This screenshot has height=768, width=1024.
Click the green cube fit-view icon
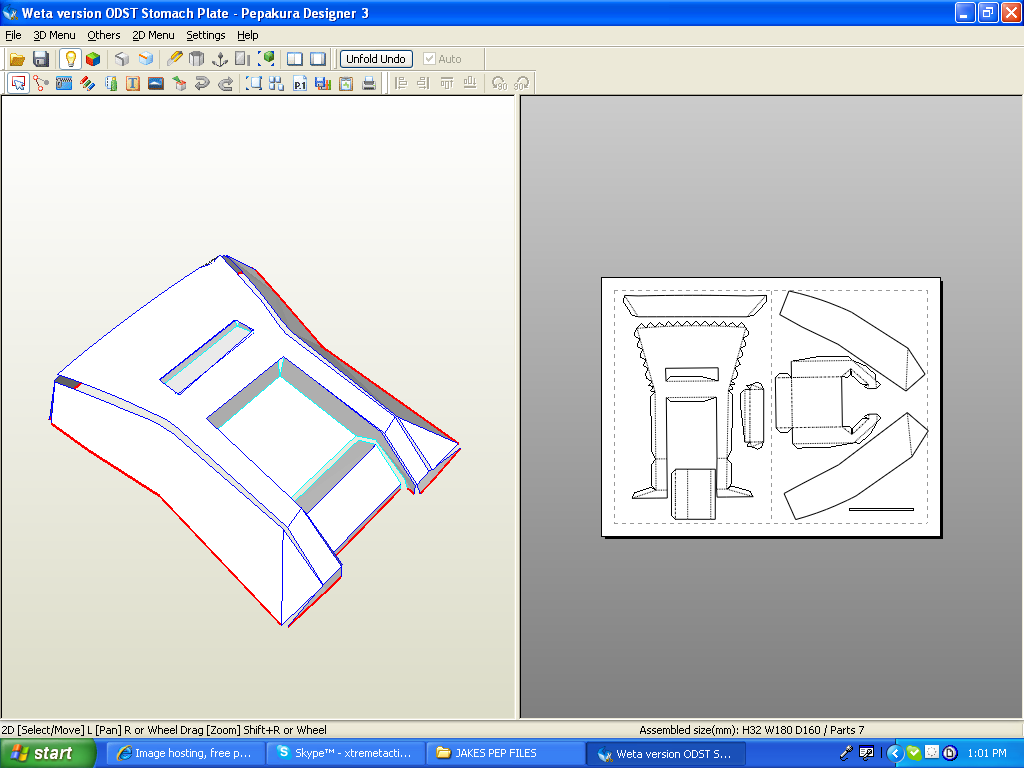pyautogui.click(x=266, y=59)
